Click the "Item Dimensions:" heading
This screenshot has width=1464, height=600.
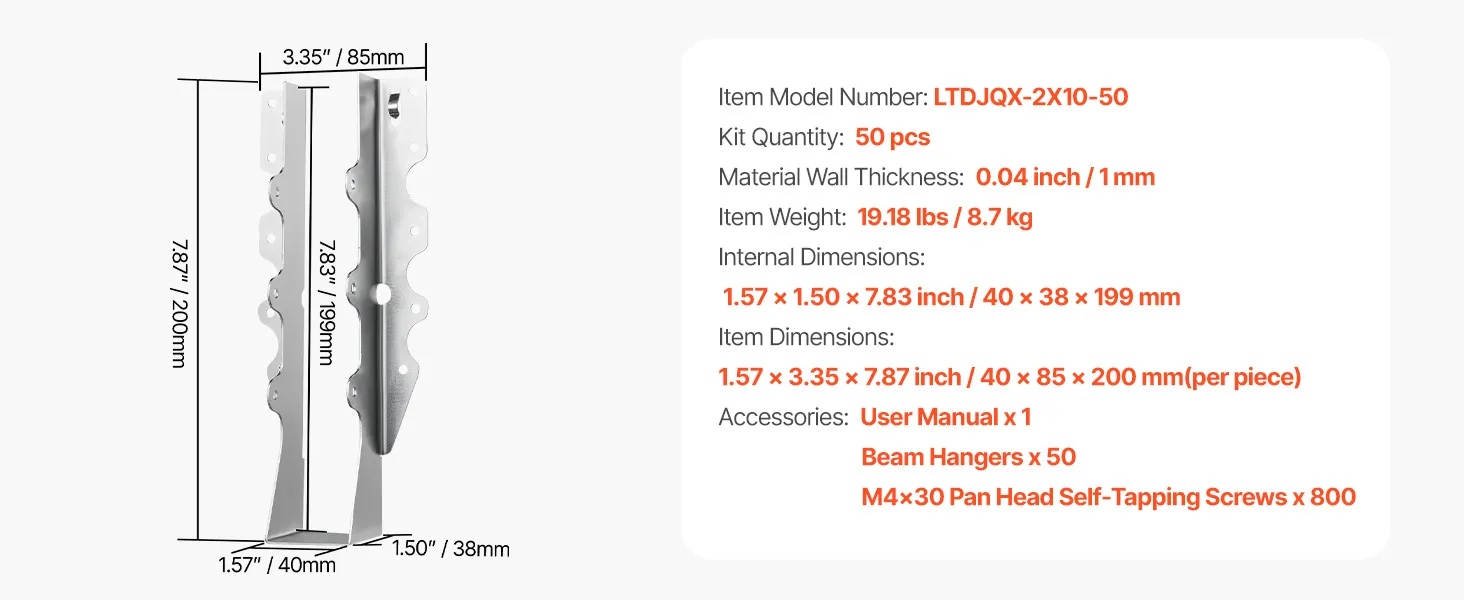tap(806, 337)
